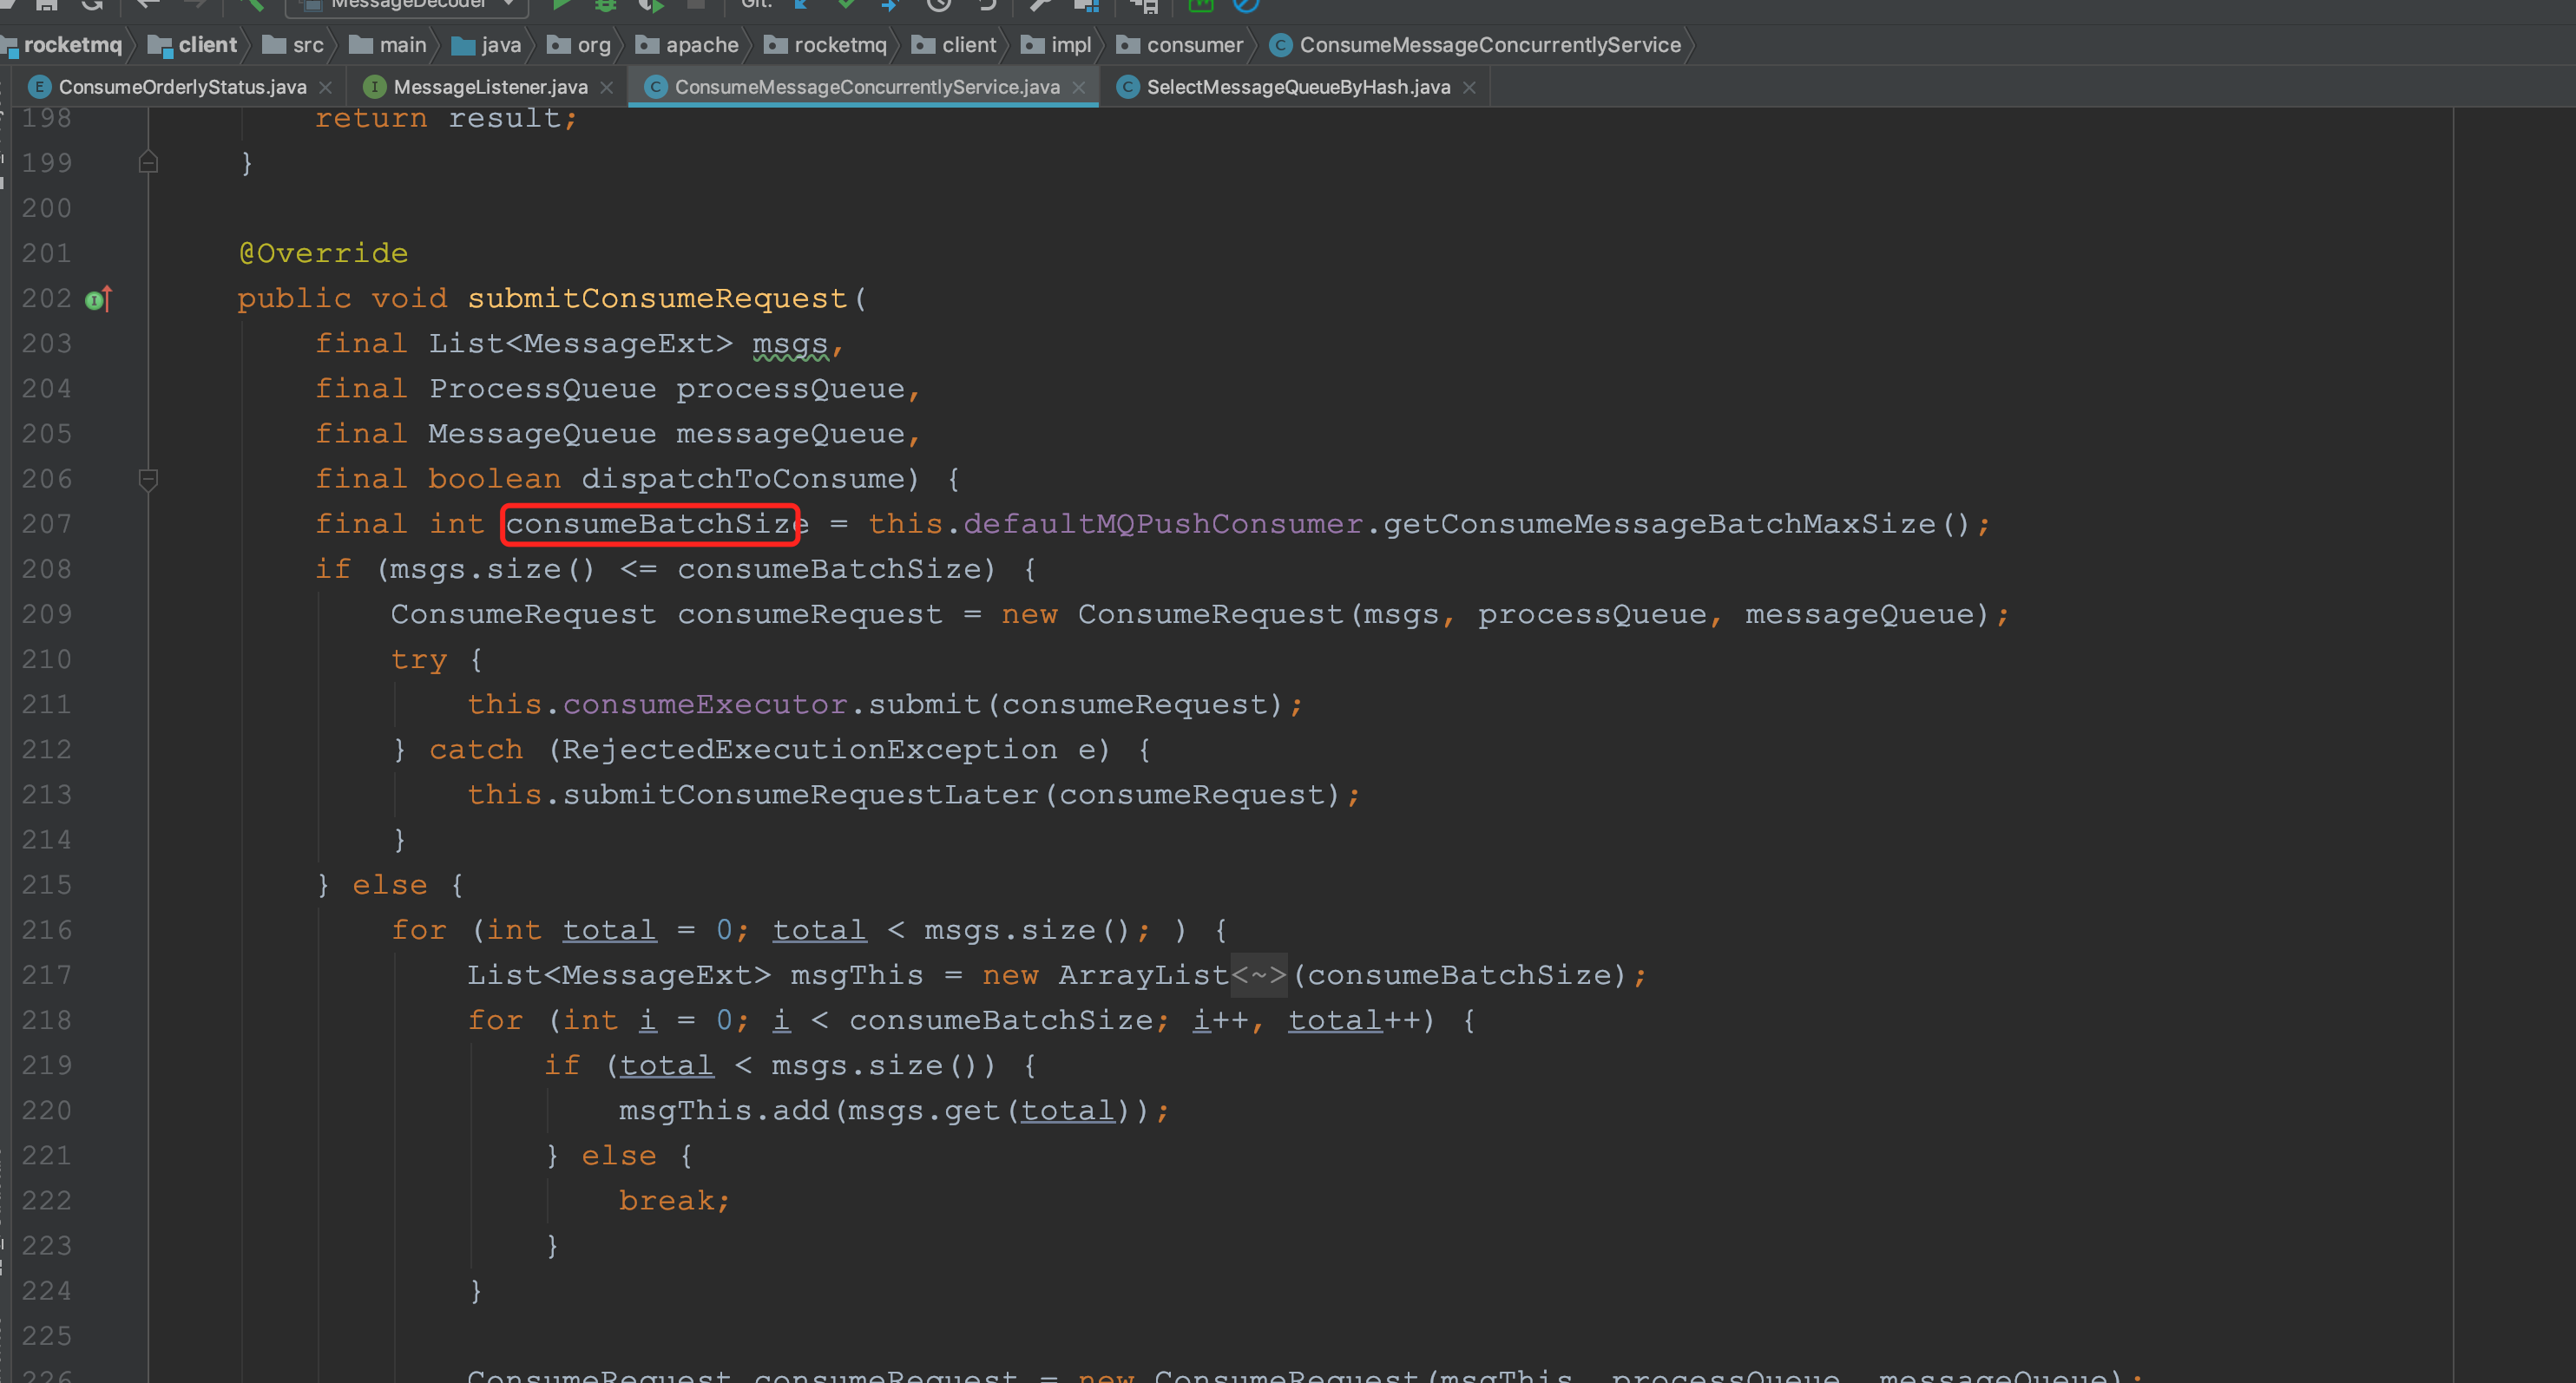The height and width of the screenshot is (1383, 2576).
Task: Expand the folded diamond operator on line 217
Action: (1258, 975)
